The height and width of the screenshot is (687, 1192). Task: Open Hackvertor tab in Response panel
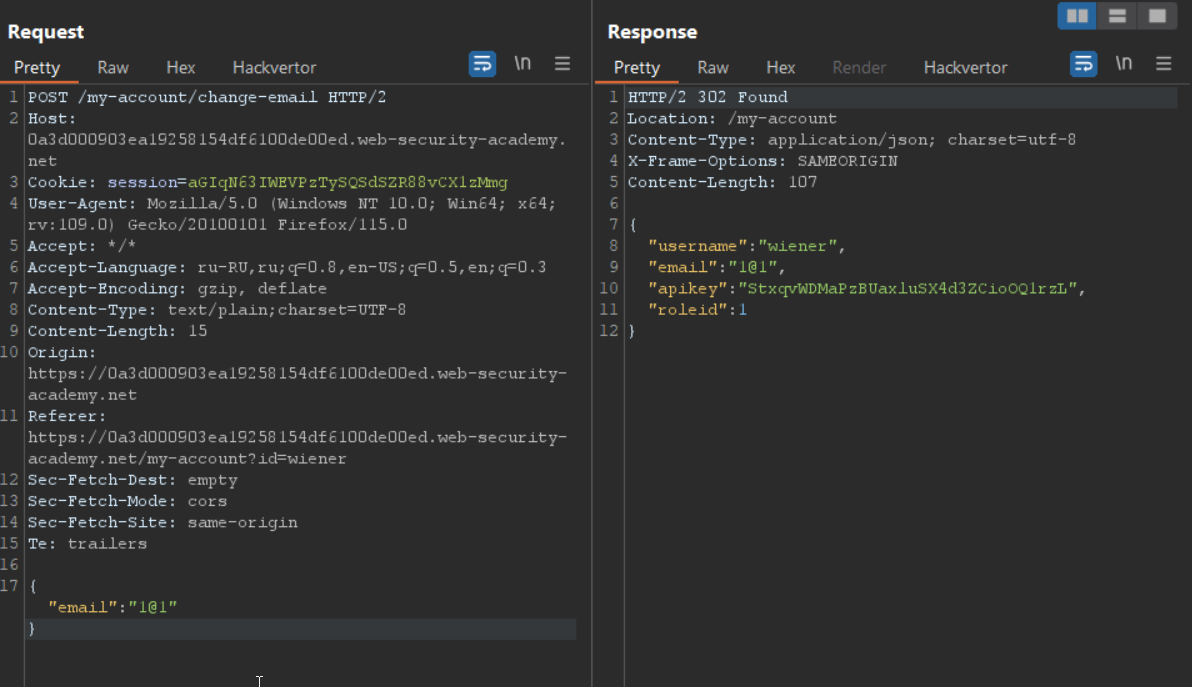965,68
